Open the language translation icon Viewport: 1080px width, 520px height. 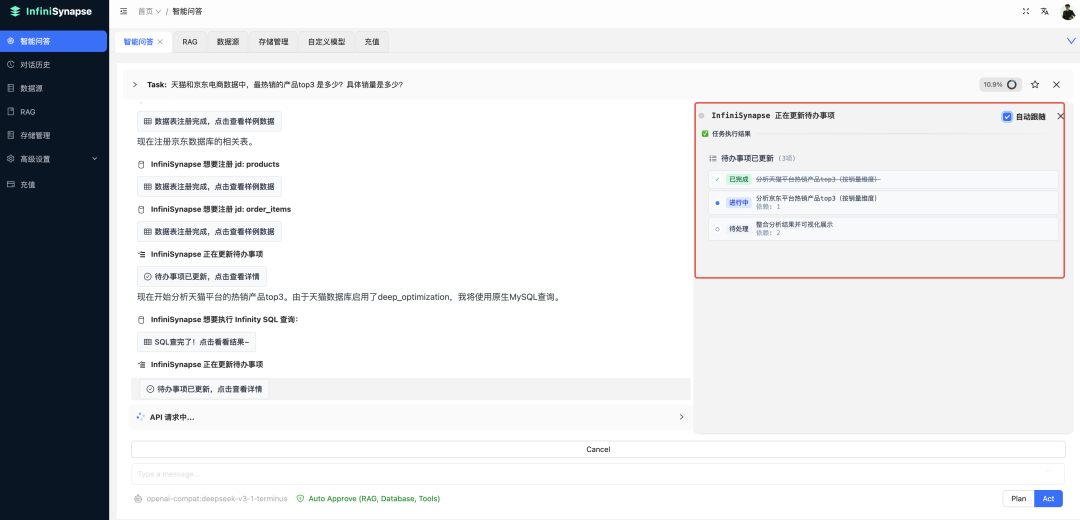(1045, 11)
